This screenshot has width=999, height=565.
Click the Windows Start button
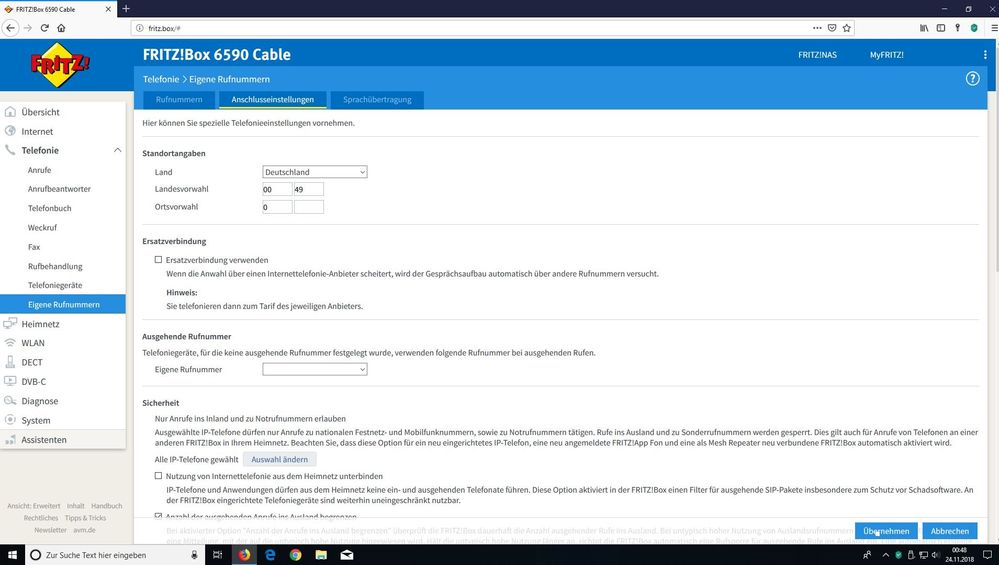12,555
